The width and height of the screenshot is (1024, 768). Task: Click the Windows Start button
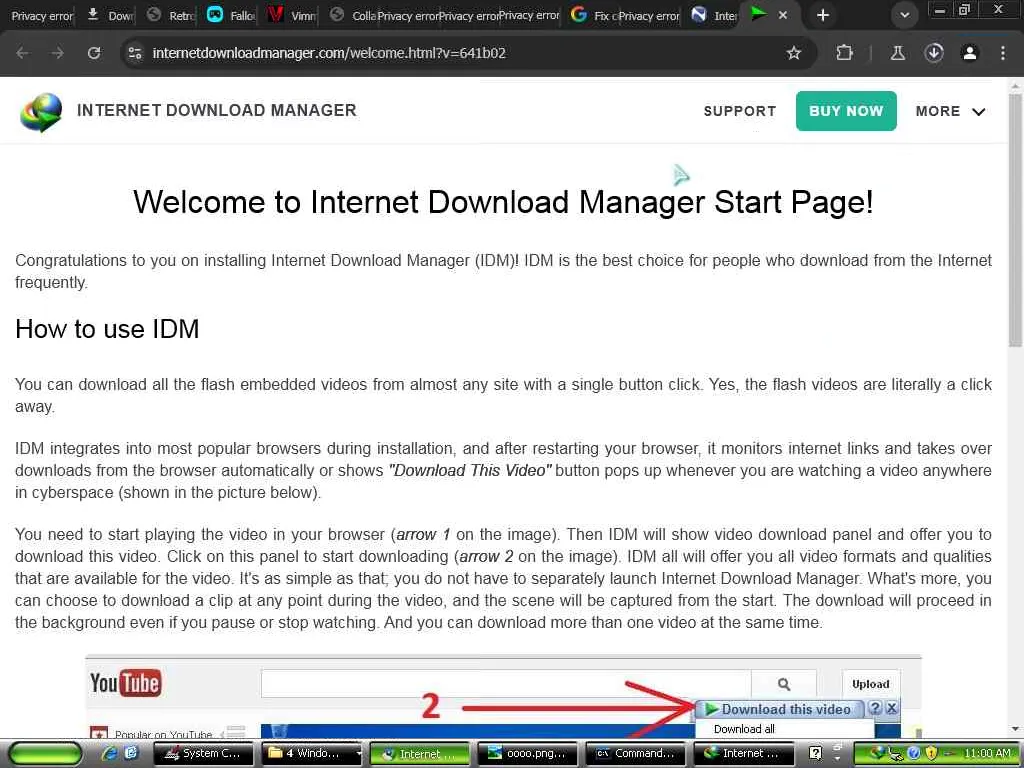[x=45, y=754]
